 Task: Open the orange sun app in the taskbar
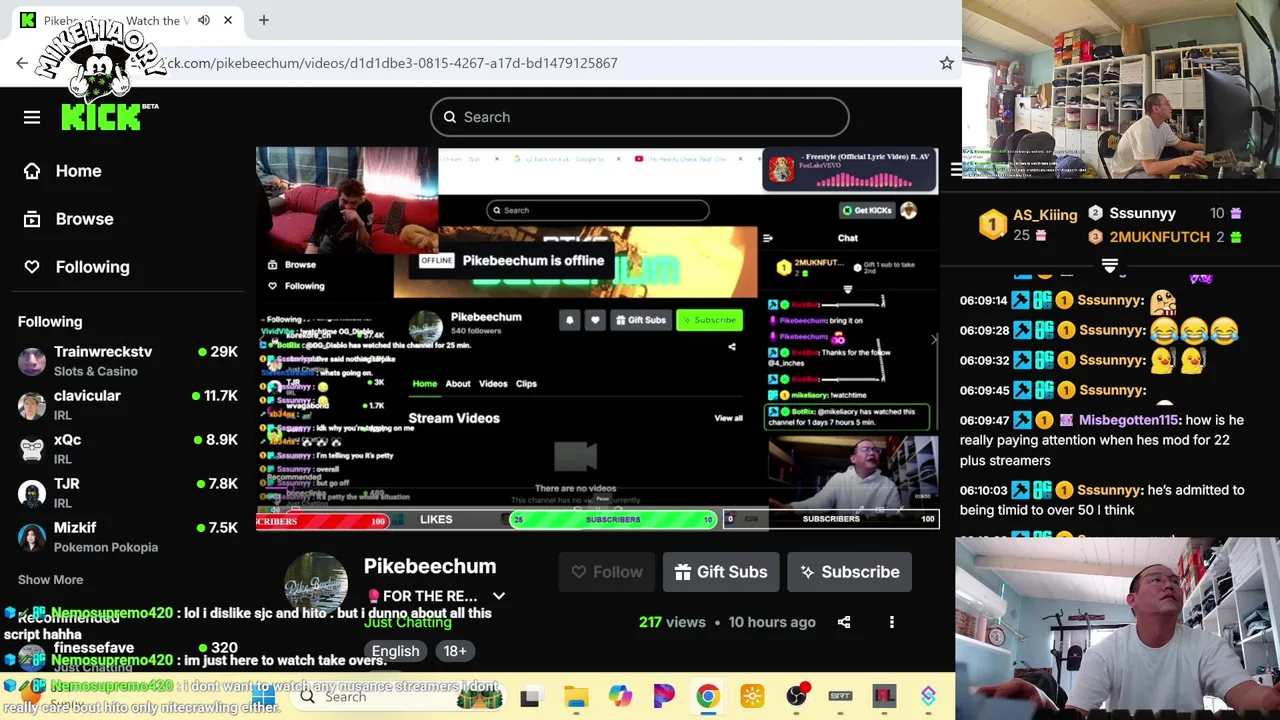pos(752,696)
